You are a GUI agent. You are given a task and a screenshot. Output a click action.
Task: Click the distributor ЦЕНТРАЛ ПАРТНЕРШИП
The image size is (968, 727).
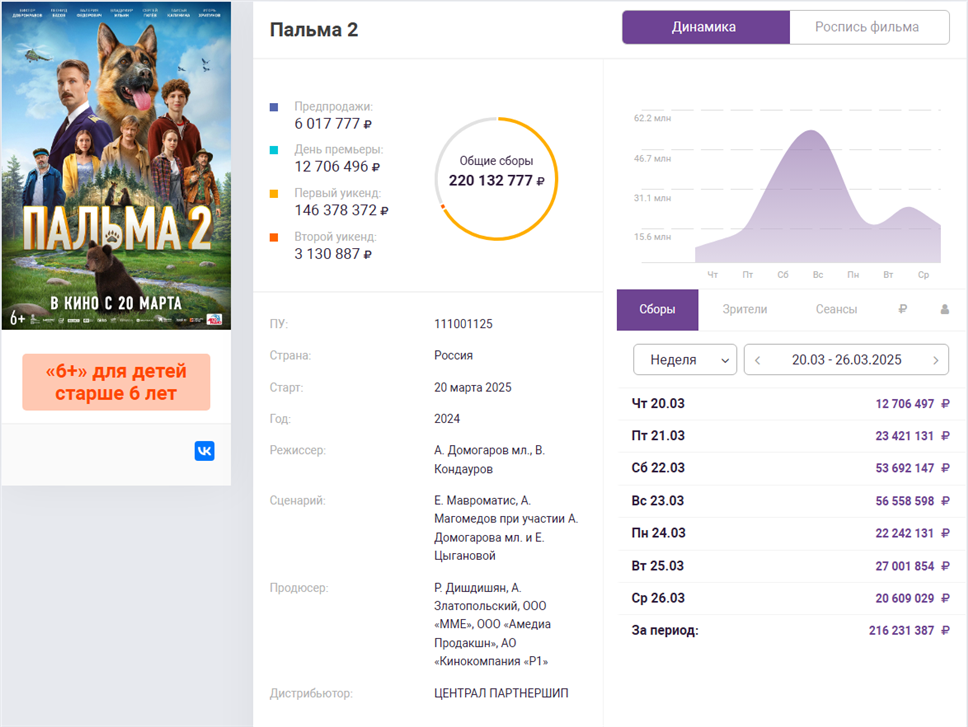coord(501,693)
